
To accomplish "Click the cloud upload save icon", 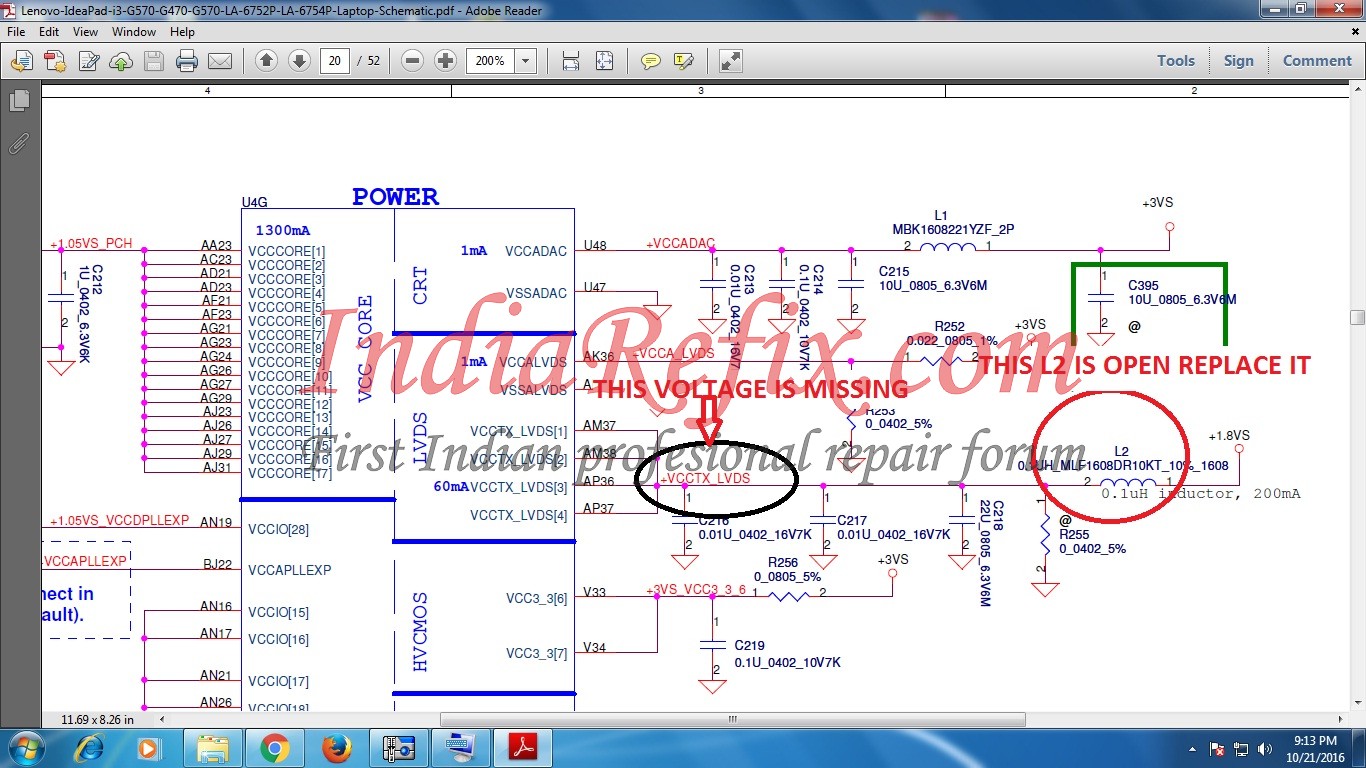I will [x=121, y=61].
